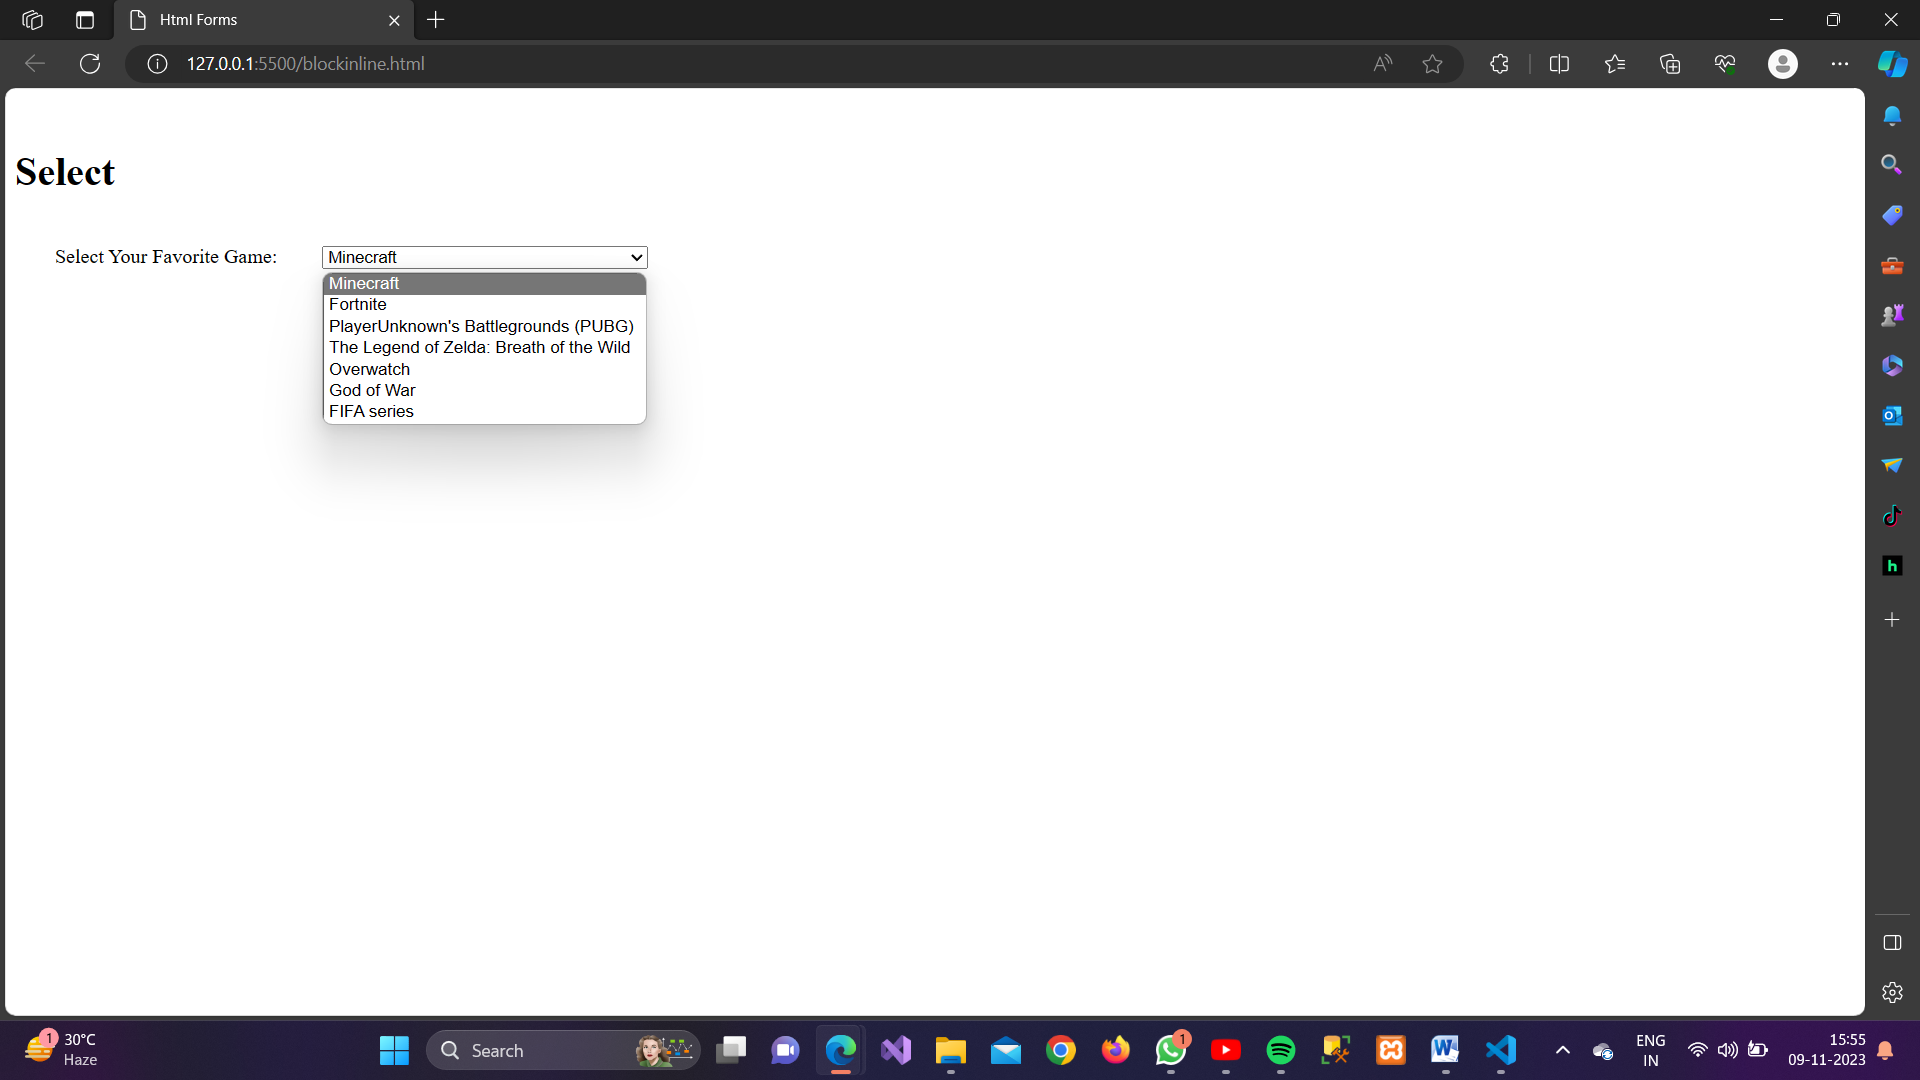The width and height of the screenshot is (1920, 1080).
Task: Open the green h sidebar app
Action: point(1892,566)
